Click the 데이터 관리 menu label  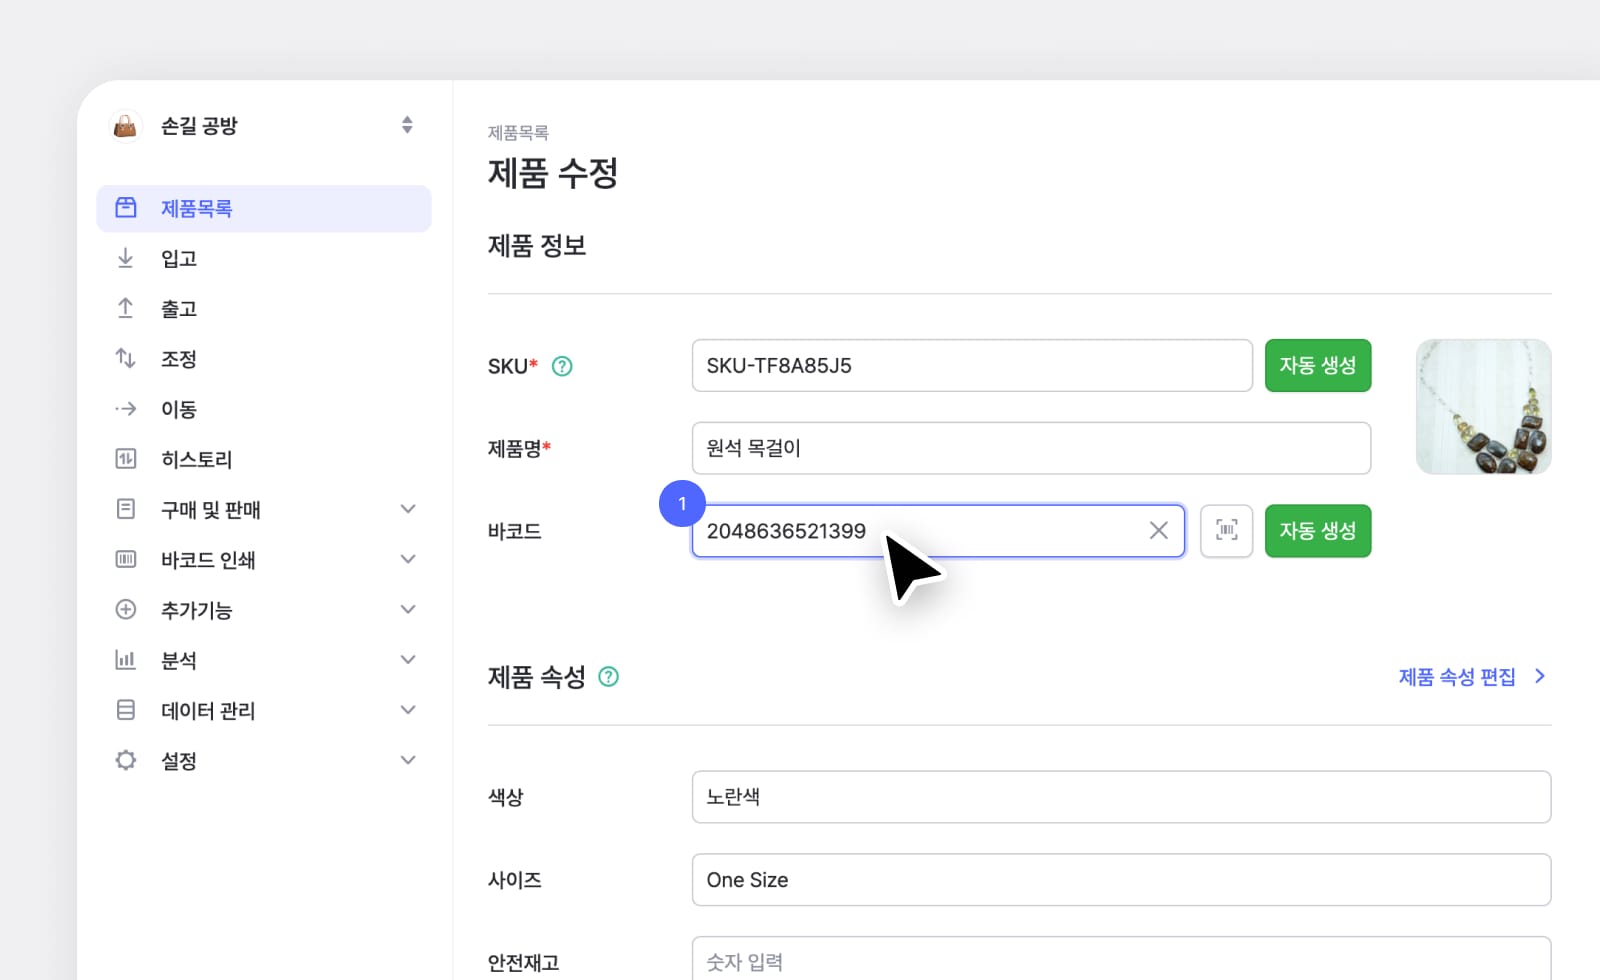pyautogui.click(x=208, y=711)
